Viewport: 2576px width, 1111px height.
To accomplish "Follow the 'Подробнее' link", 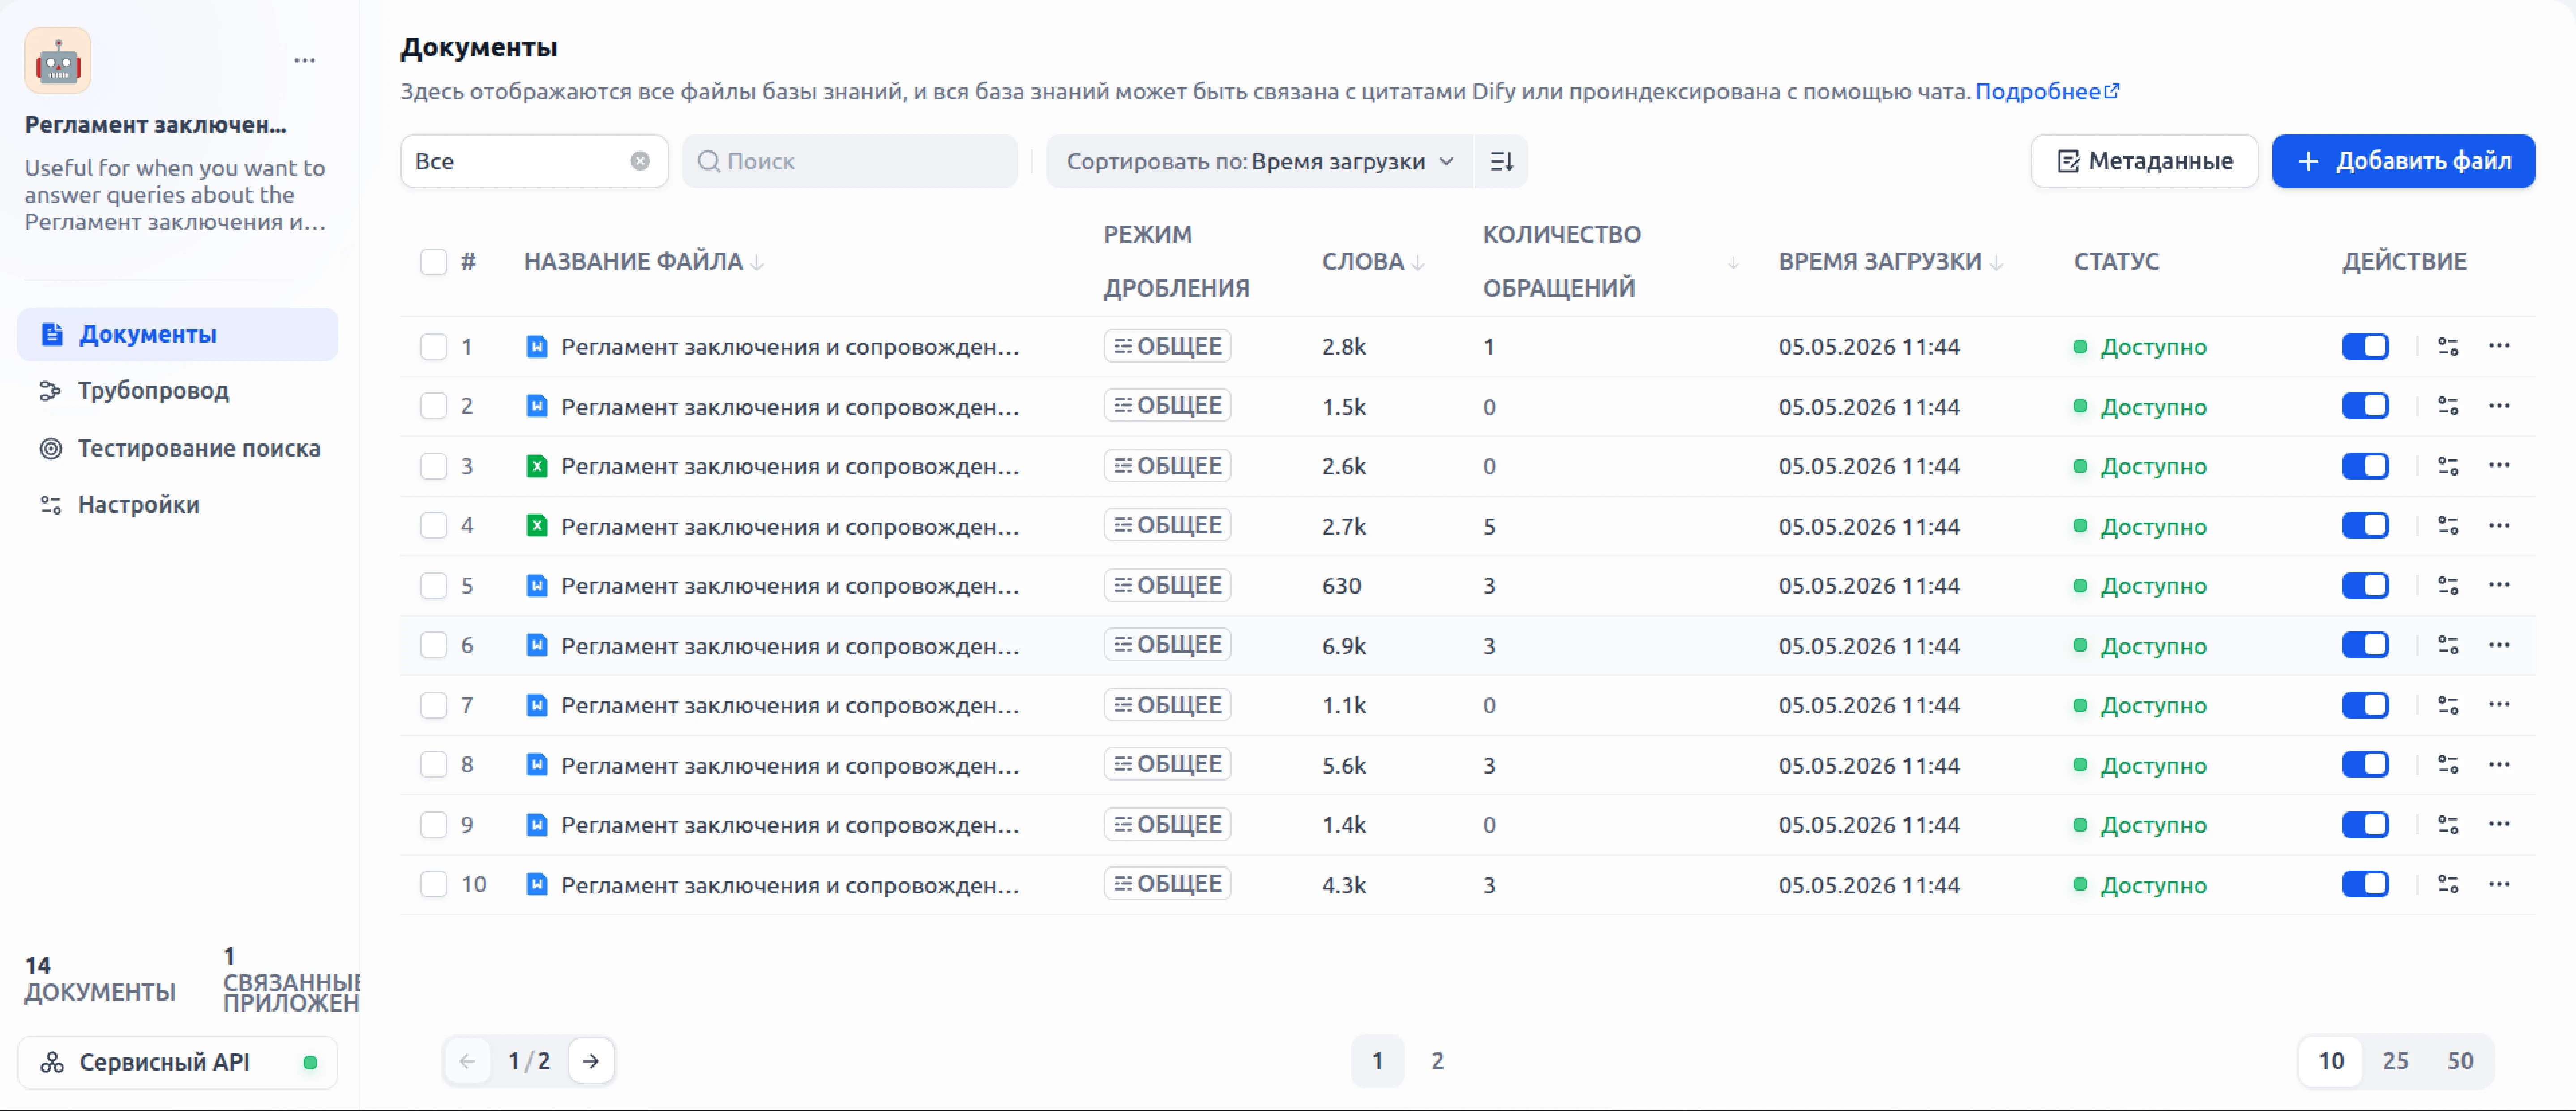I will (2047, 91).
